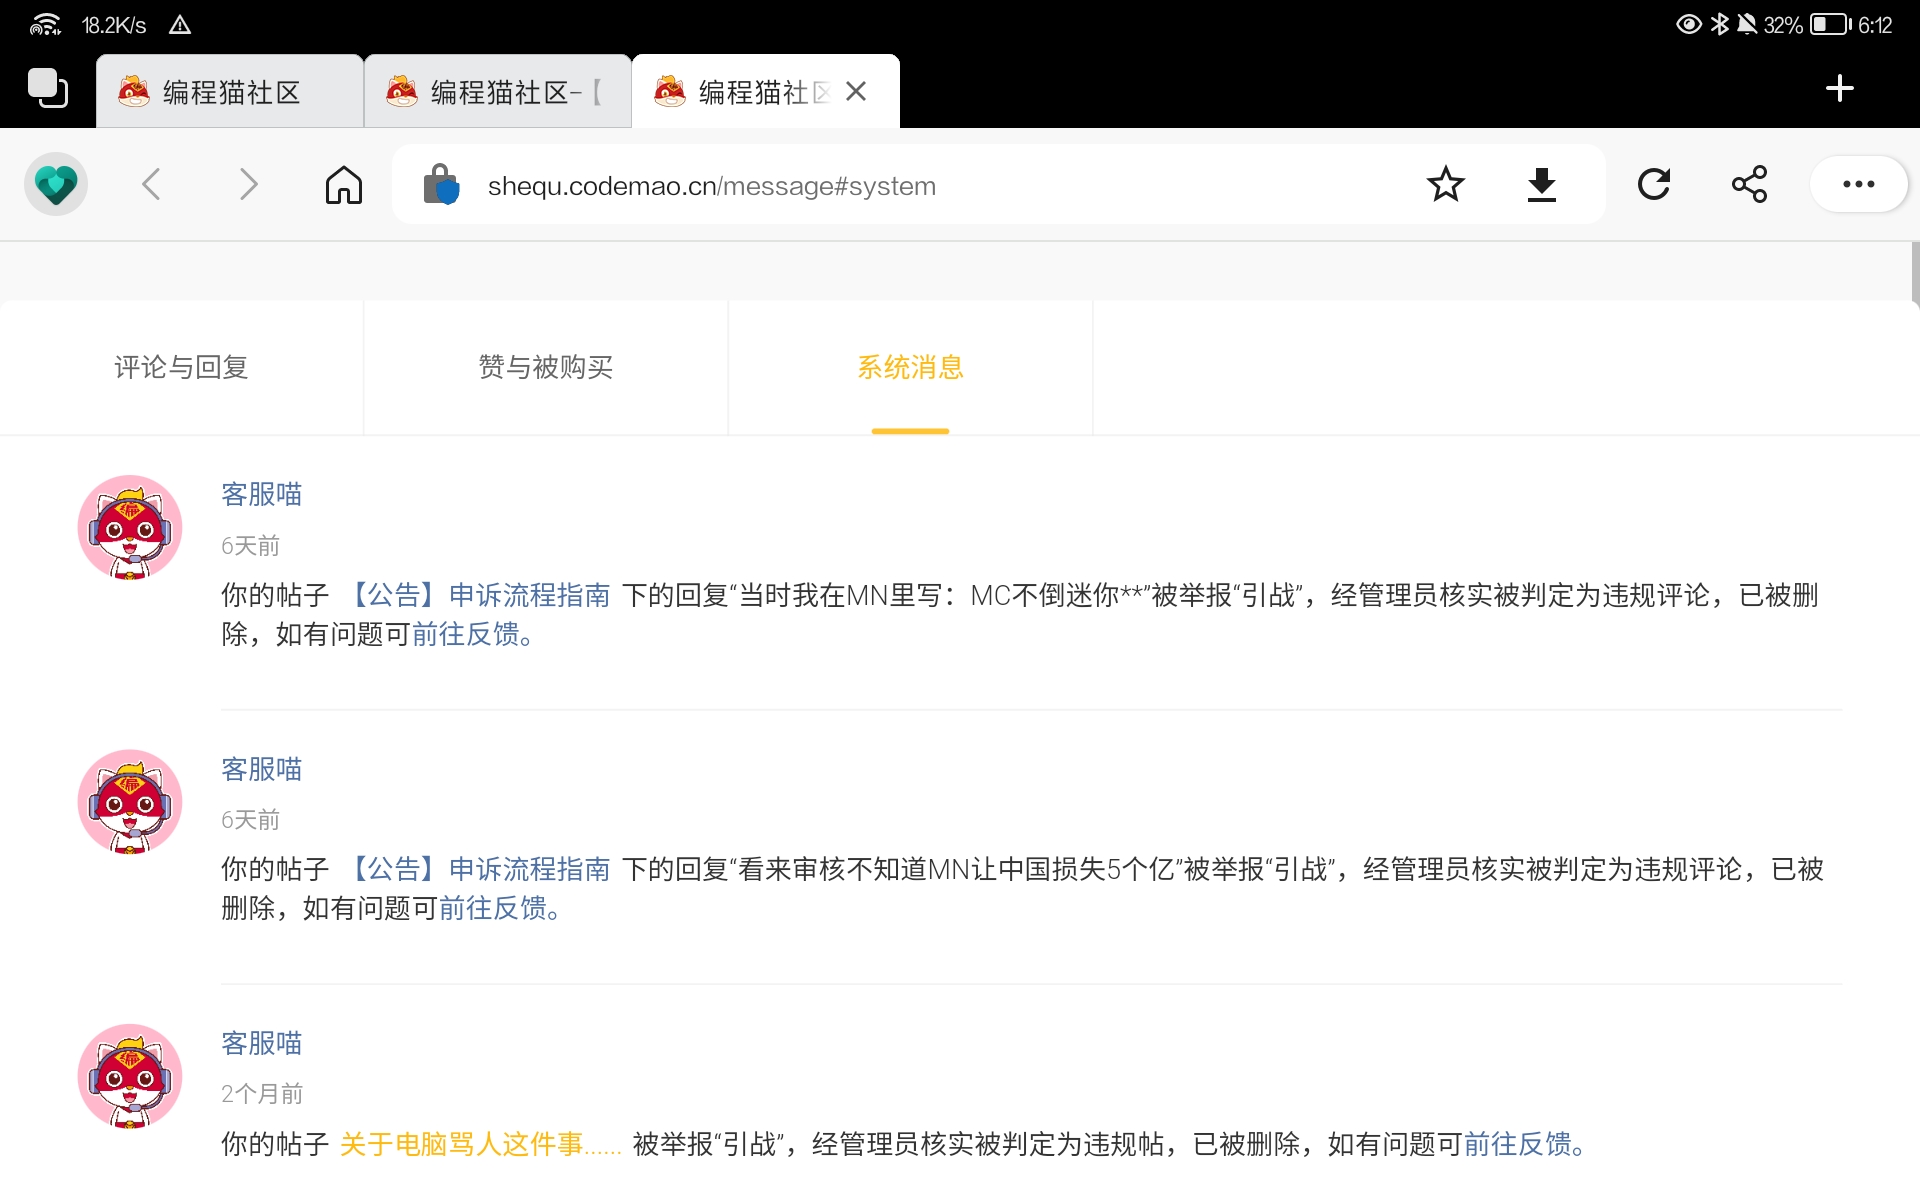Tap the eye comfort status icon
Image resolution: width=1920 pixels, height=1200 pixels.
pos(1688,25)
